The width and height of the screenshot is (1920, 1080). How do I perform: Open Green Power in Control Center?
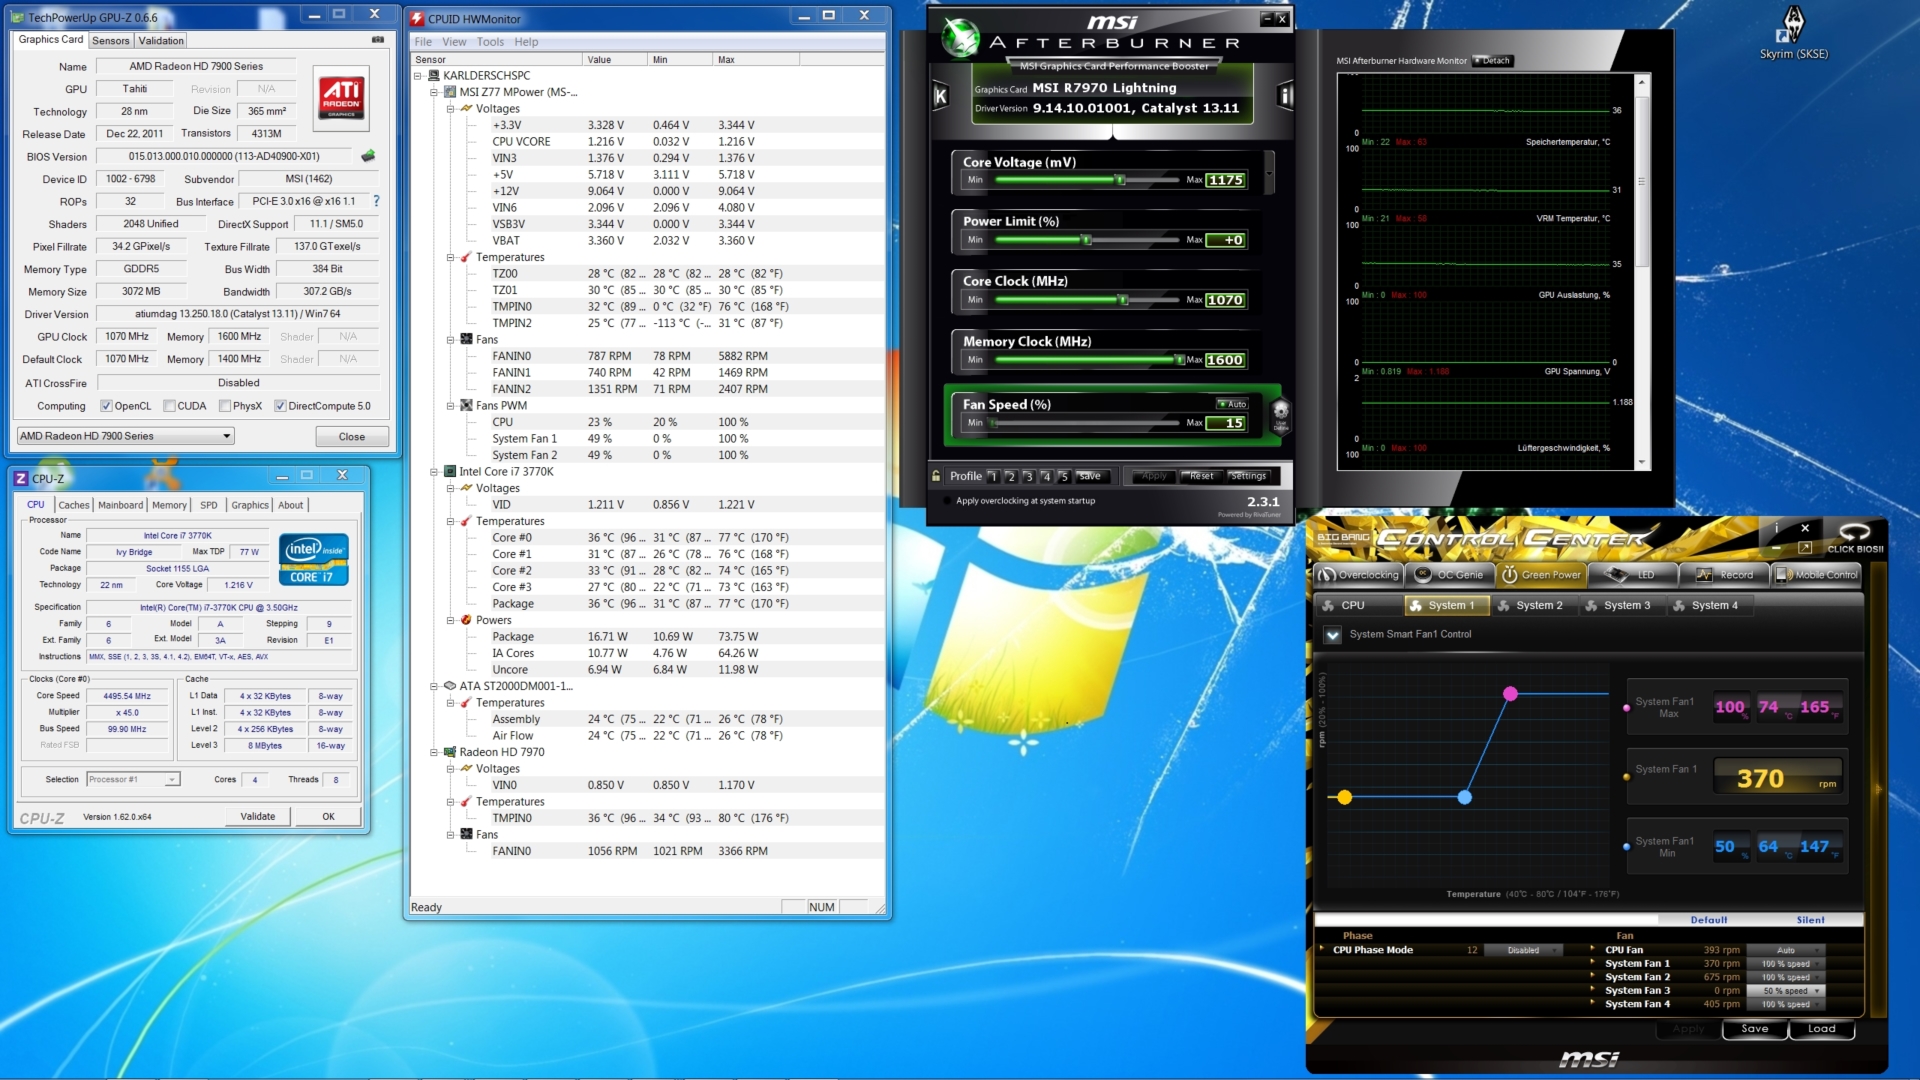click(1541, 575)
